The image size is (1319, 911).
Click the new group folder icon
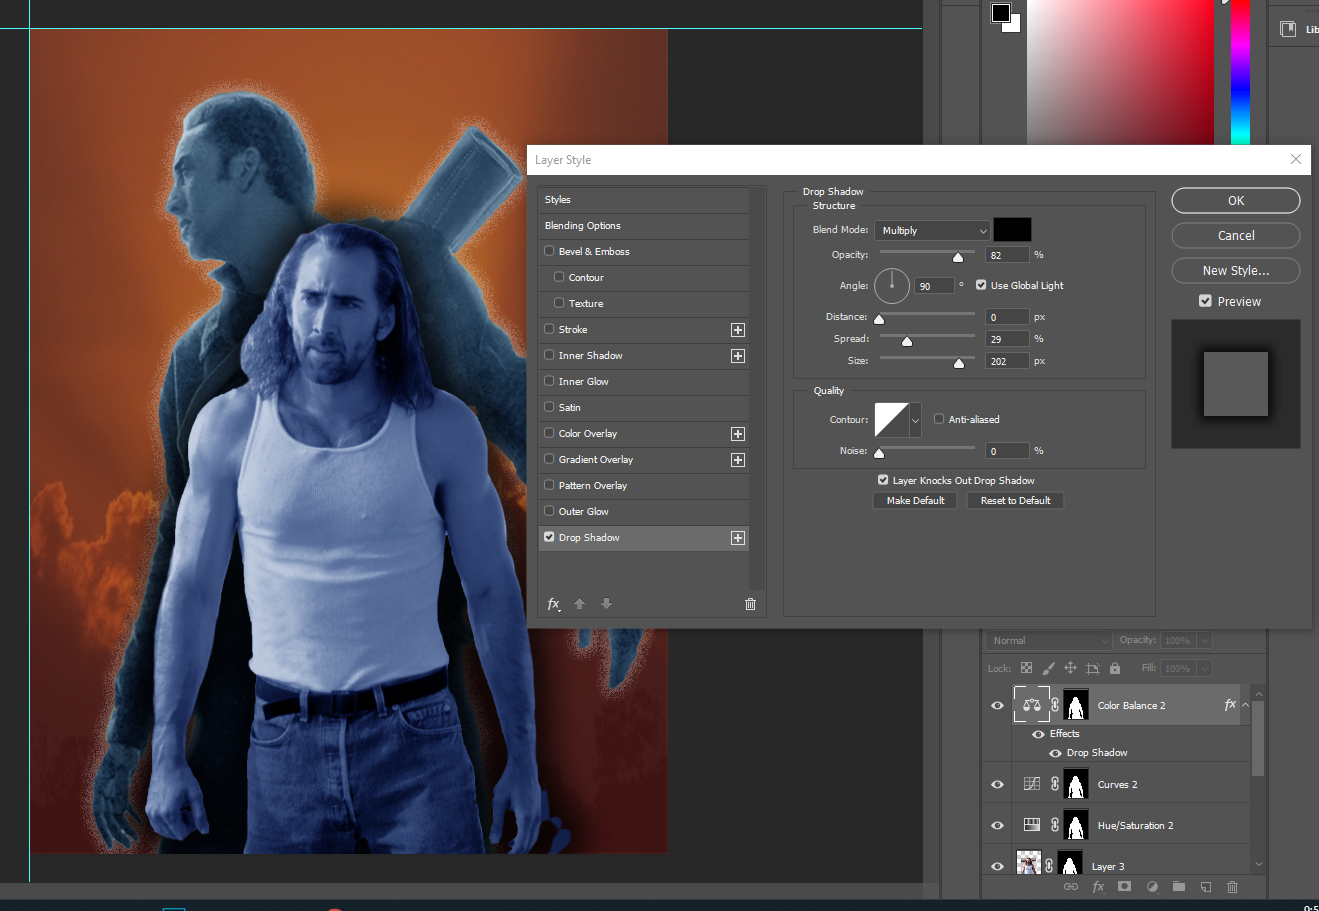[1179, 887]
